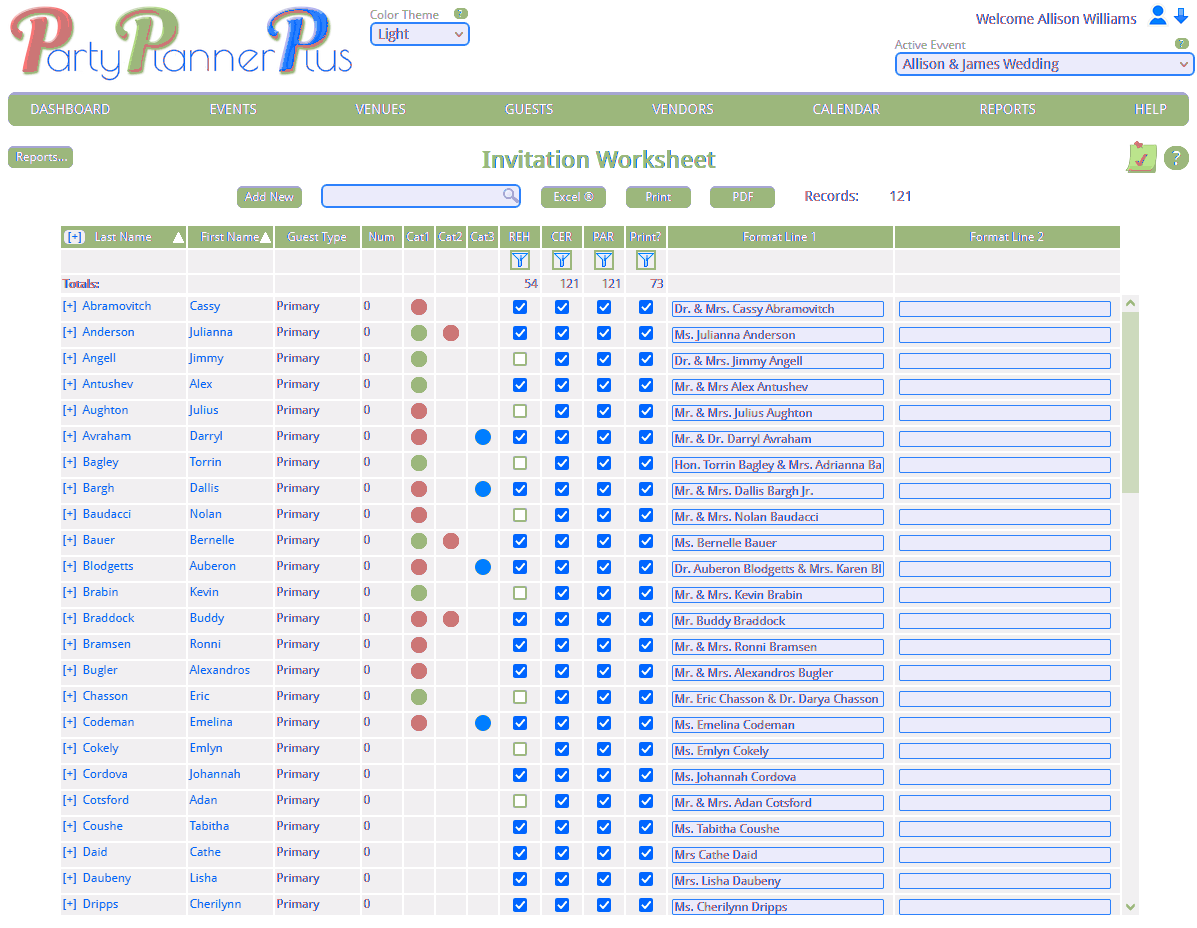Click the round page help icon
Viewport: 1197px width, 928px height.
click(x=1176, y=158)
